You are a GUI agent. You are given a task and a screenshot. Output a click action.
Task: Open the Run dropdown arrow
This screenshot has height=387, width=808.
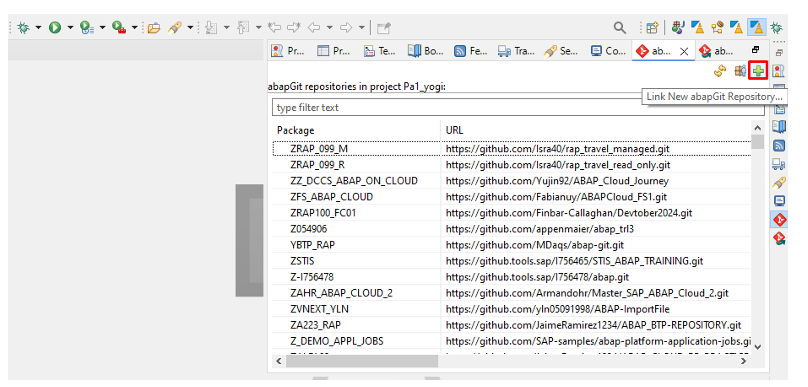[70, 28]
